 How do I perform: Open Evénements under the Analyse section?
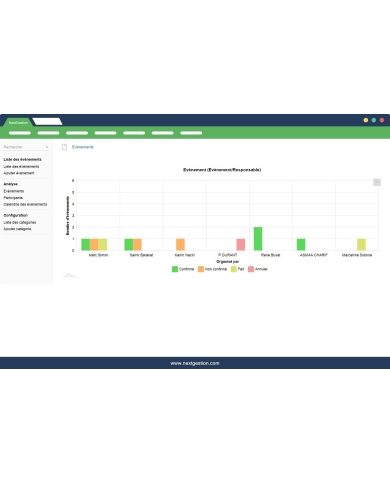coord(14,191)
